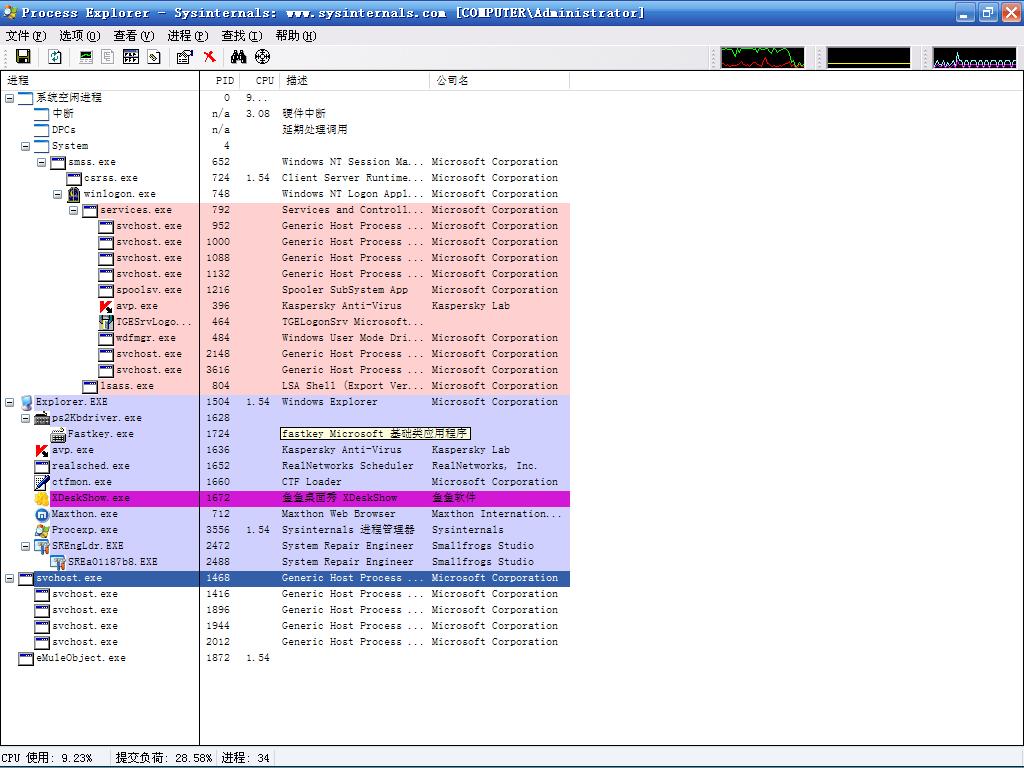
Task: Click the 'LSA Shell (Export Ver...' description
Action: pyautogui.click(x=353, y=386)
